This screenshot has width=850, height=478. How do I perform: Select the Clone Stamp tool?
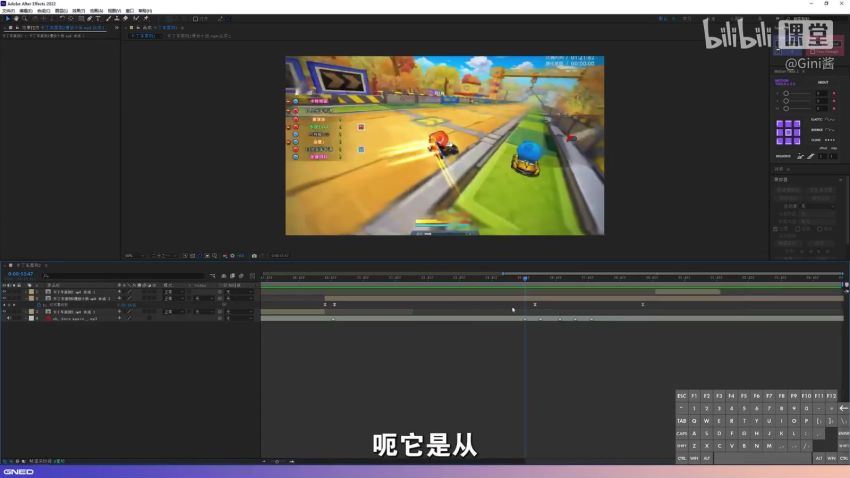(x=117, y=18)
